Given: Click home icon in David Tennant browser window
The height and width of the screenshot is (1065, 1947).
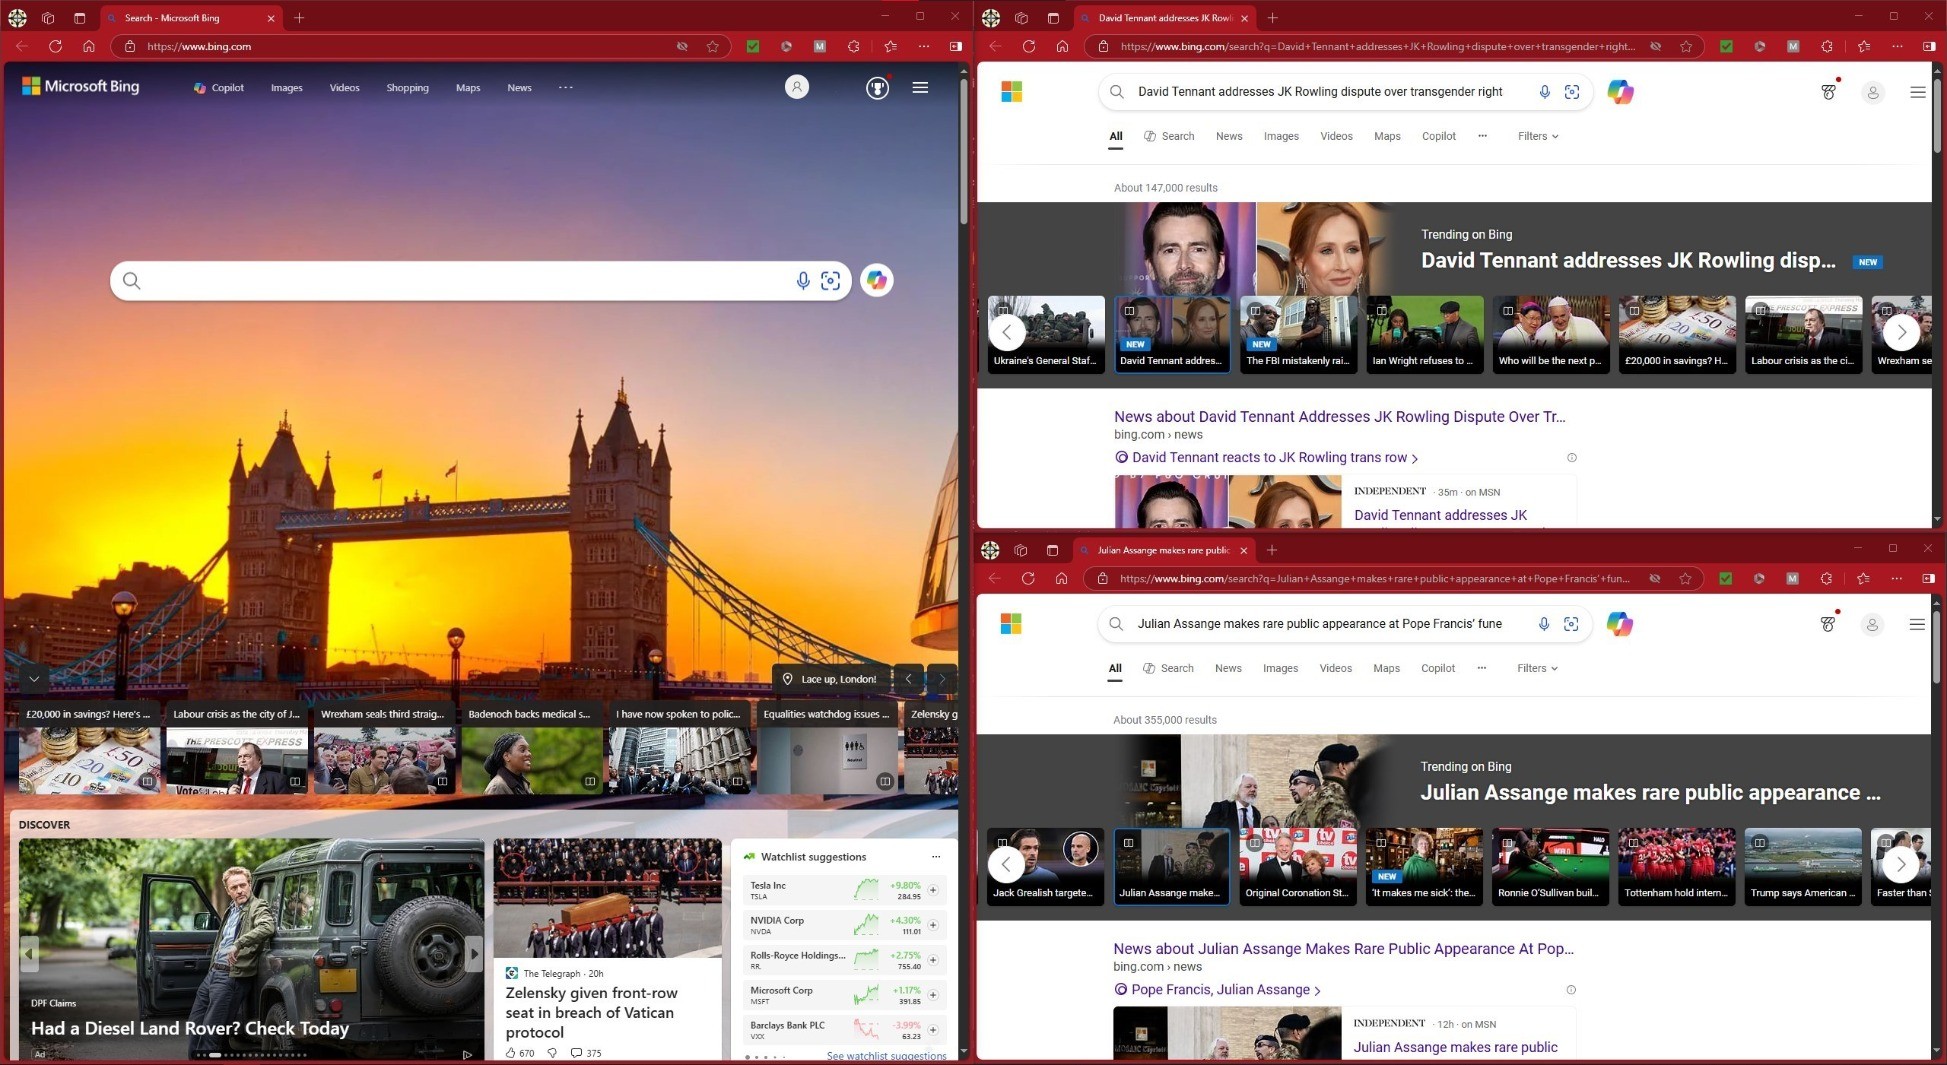Looking at the screenshot, I should pos(1062,46).
